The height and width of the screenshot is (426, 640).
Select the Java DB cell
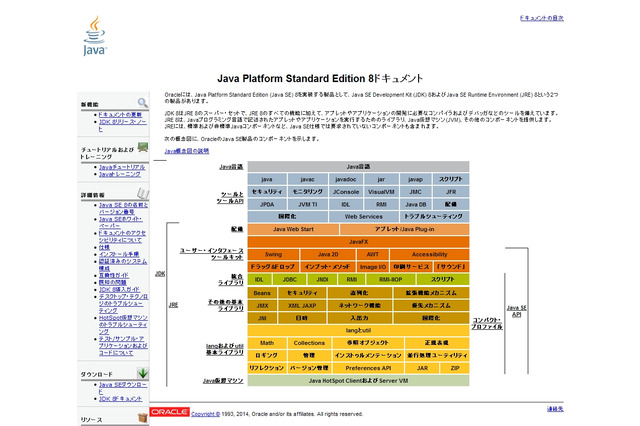coord(415,204)
